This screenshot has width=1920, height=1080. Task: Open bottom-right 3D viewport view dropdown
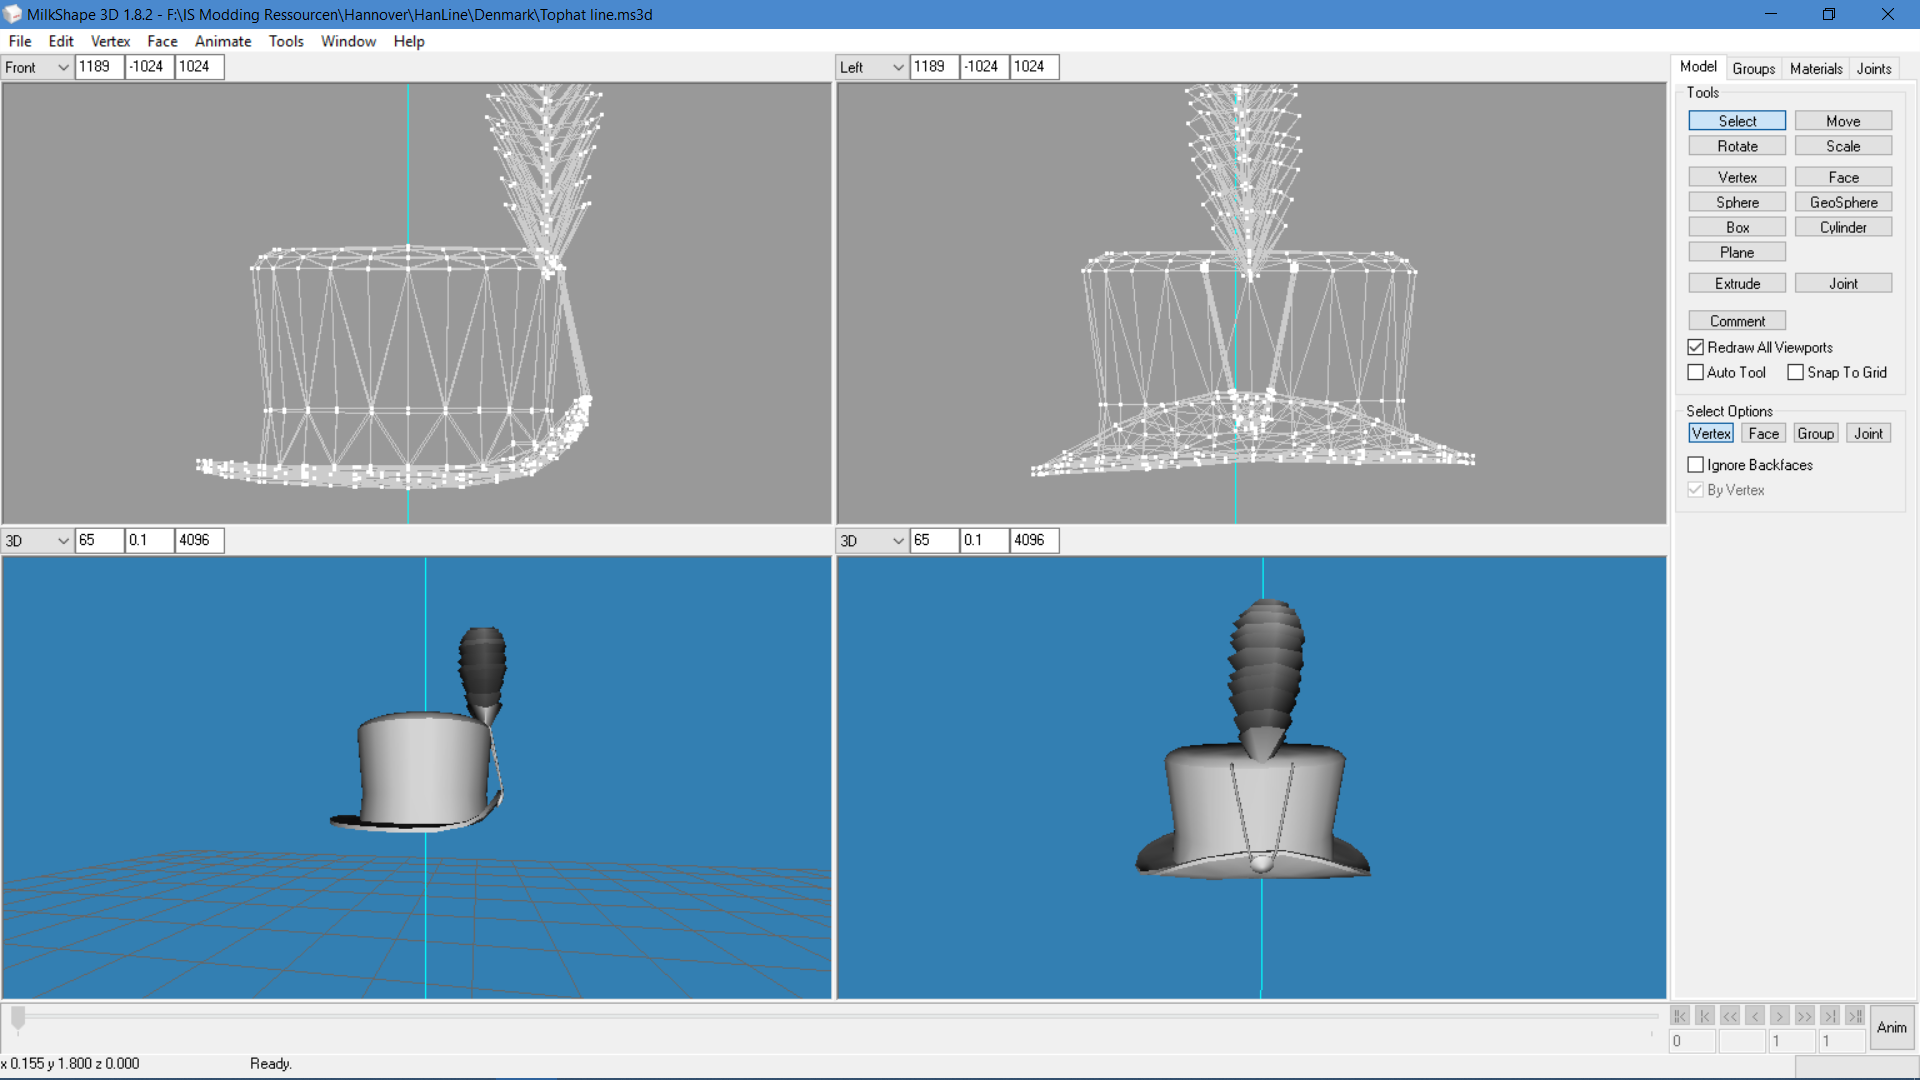(x=871, y=541)
